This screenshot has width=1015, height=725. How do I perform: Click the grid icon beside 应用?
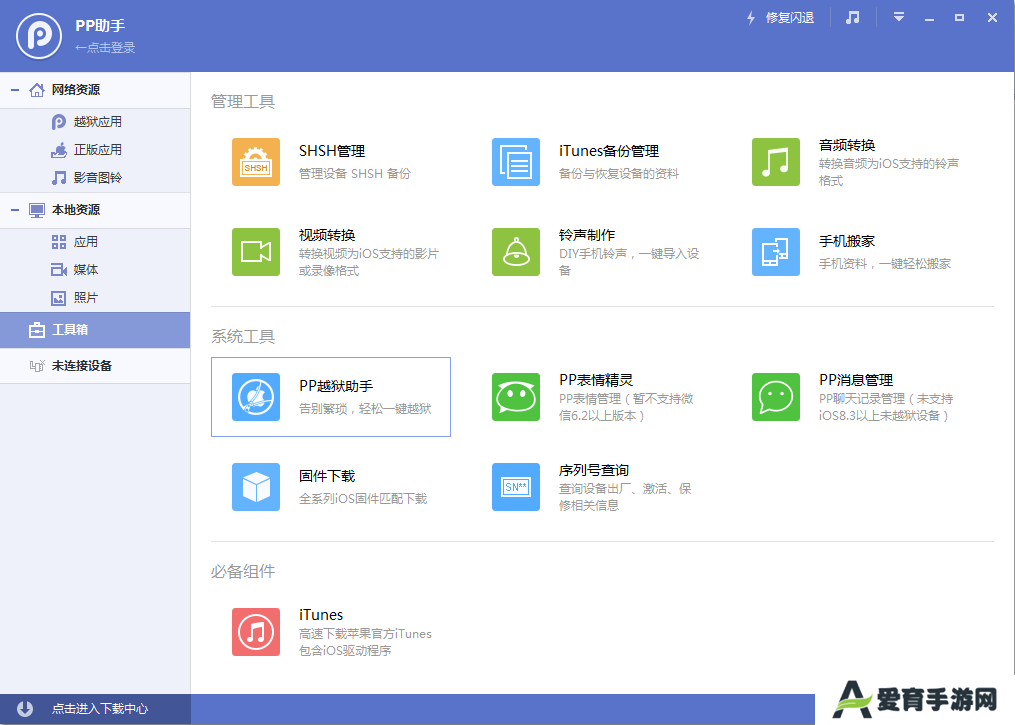59,242
